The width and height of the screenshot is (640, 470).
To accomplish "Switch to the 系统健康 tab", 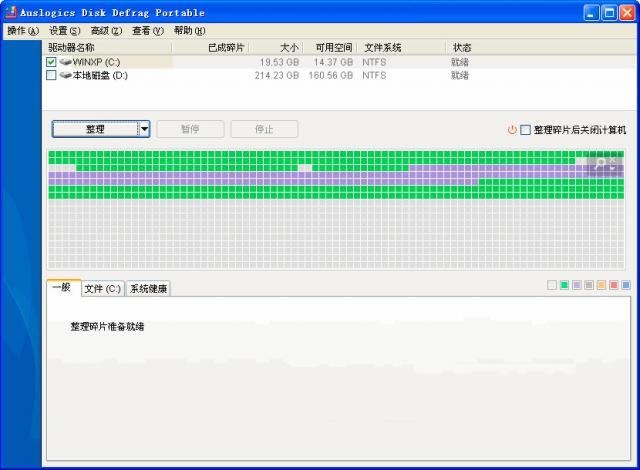I will coord(148,288).
